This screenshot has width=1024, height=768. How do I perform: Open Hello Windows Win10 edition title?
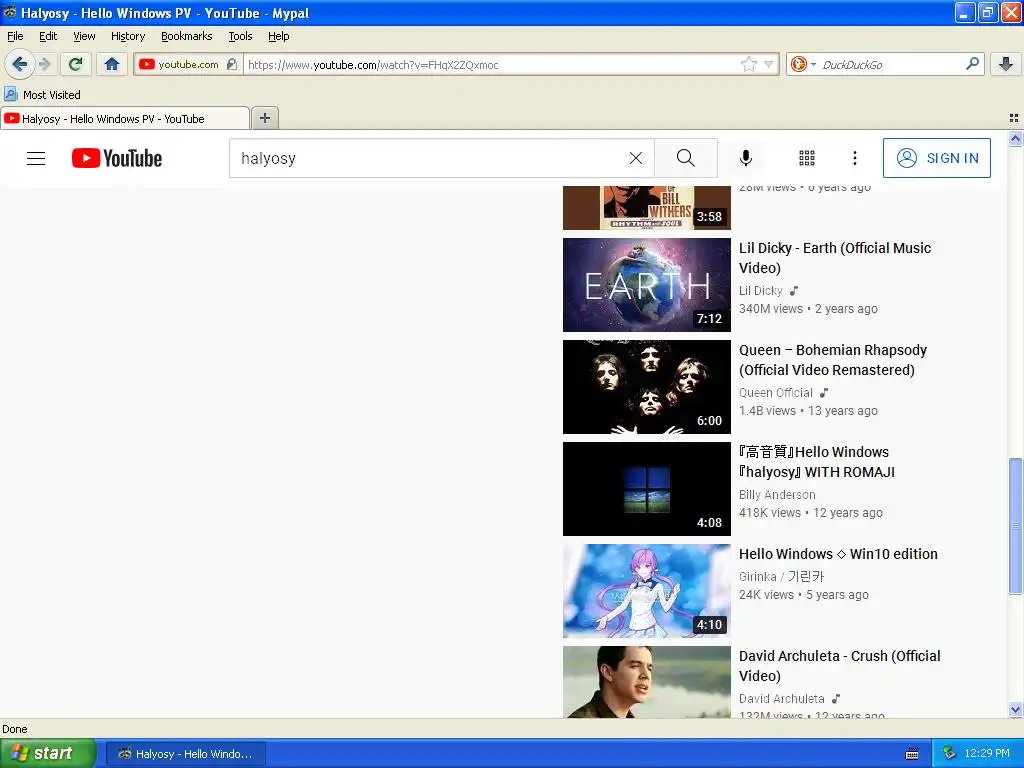click(x=838, y=554)
